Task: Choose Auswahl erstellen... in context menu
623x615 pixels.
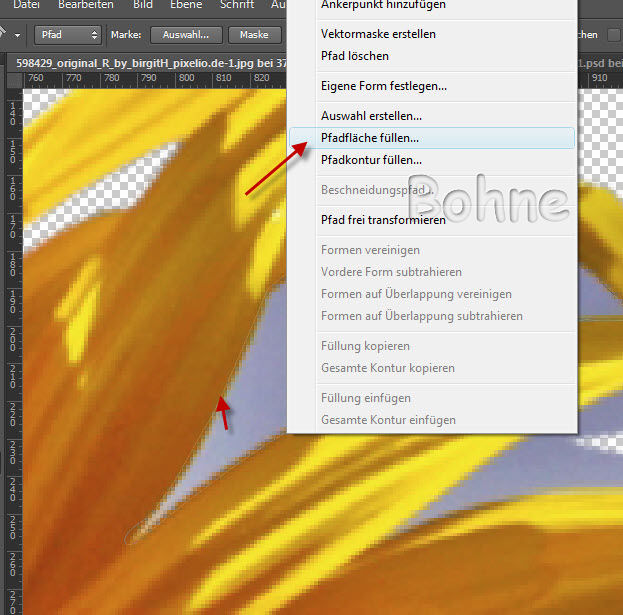Action: 371,116
